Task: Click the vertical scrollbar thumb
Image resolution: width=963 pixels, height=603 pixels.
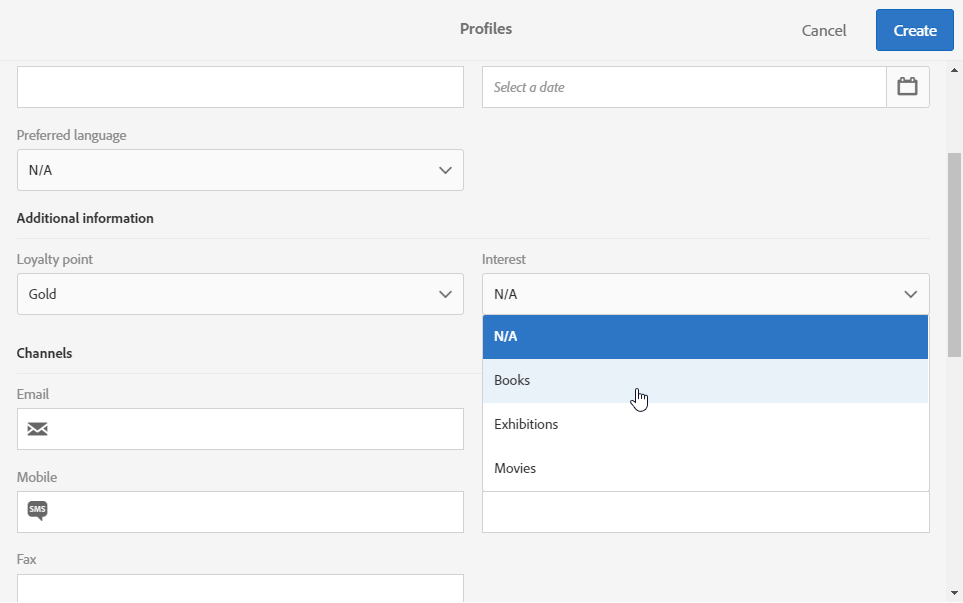Action: [954, 255]
